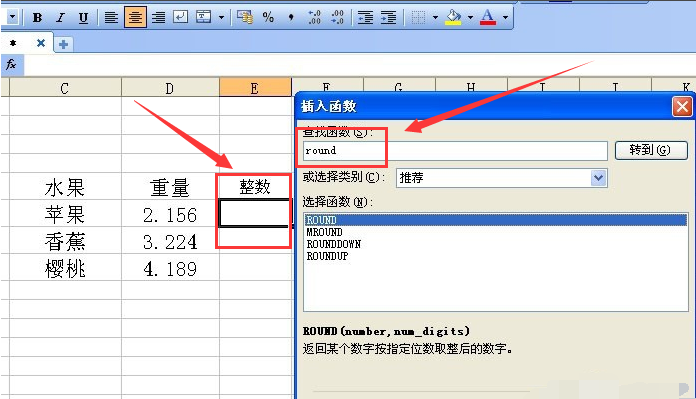
Task: Click the 整数 header cell
Action: click(x=255, y=187)
